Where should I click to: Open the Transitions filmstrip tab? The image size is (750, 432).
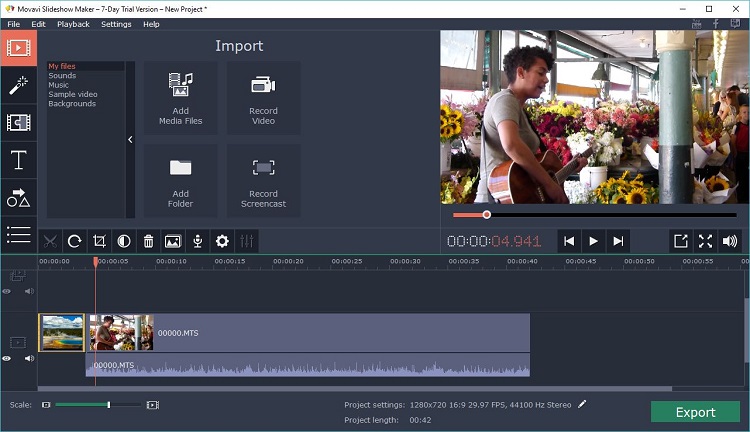pos(18,122)
